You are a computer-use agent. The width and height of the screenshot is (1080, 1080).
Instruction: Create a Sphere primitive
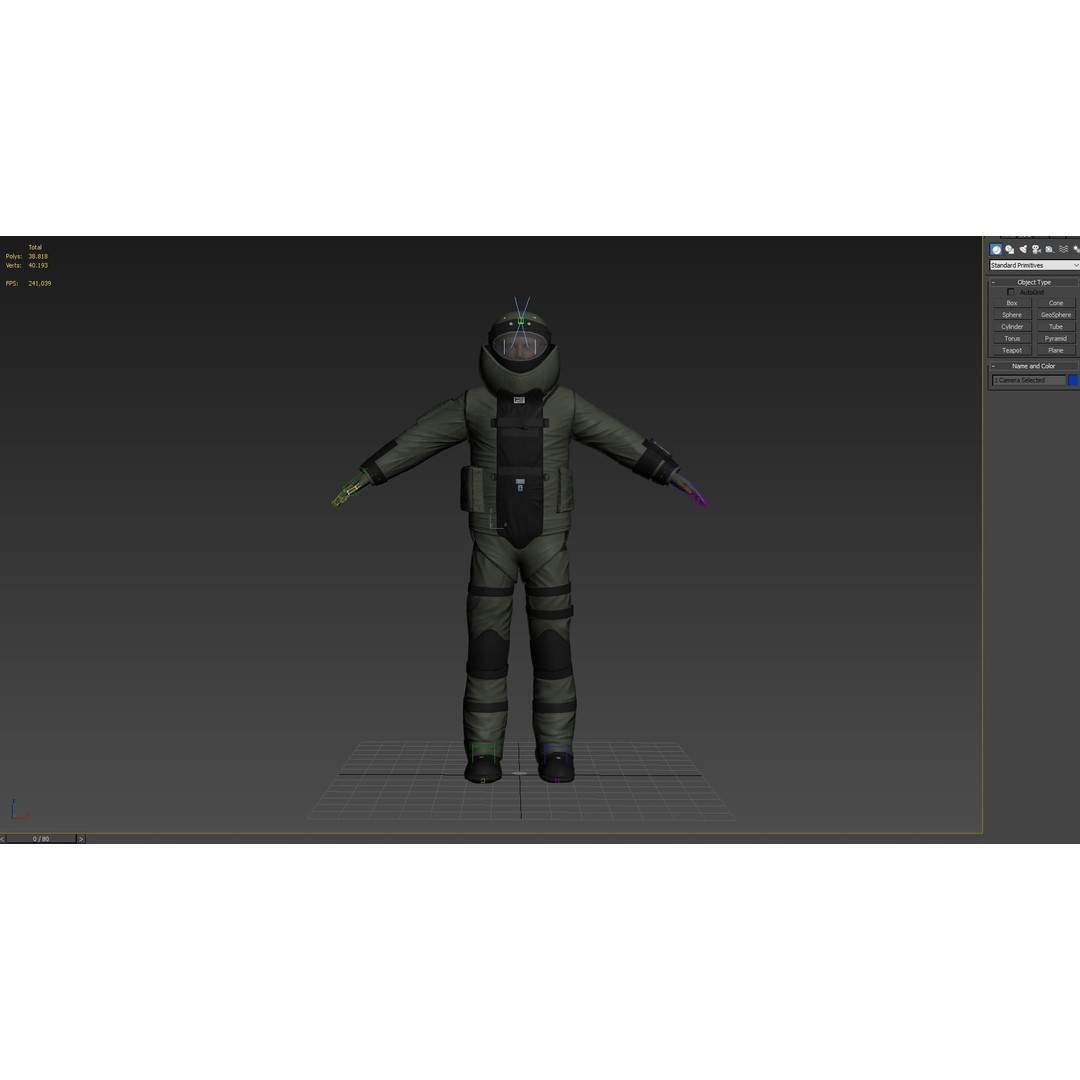[1012, 315]
